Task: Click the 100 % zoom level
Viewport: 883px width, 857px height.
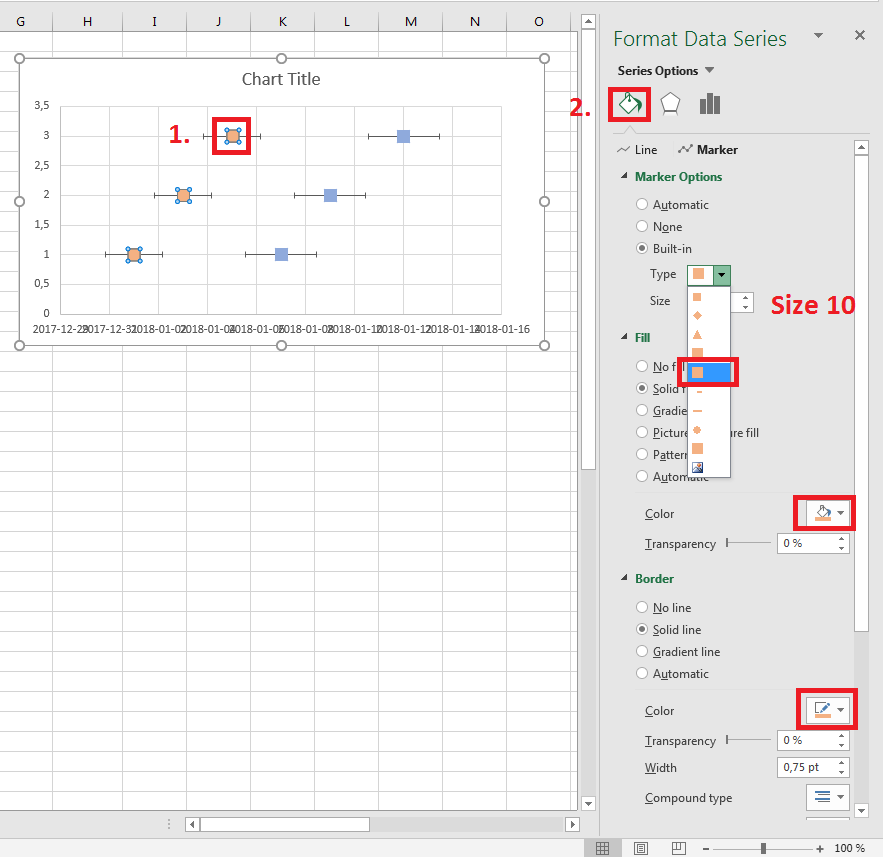Action: (849, 848)
